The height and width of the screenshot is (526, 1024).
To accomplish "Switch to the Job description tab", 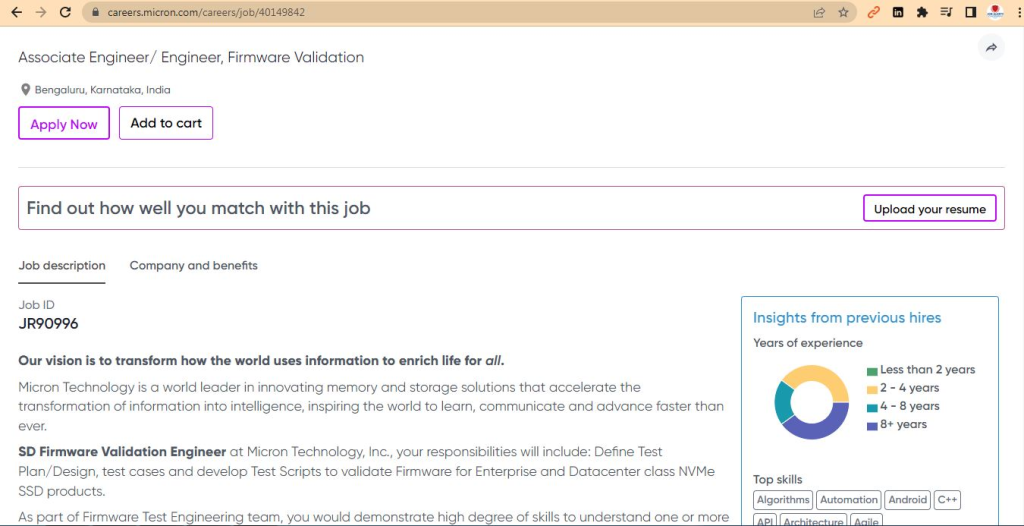I will pos(62,265).
